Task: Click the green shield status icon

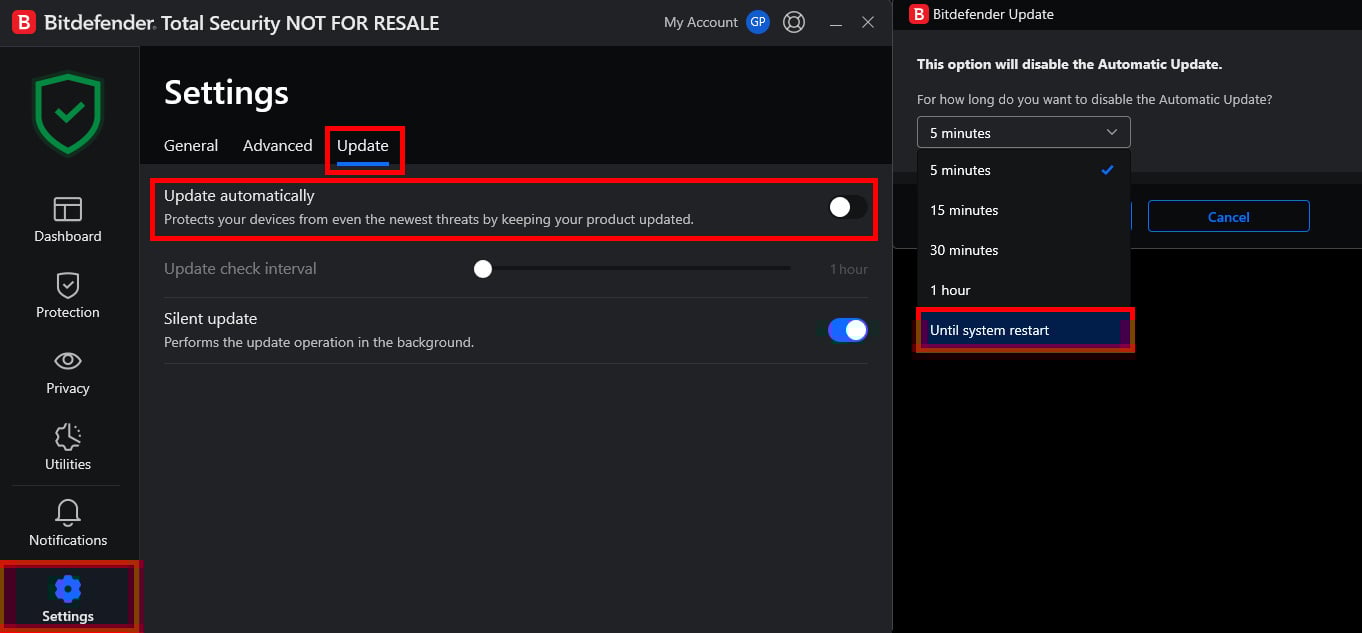Action: coord(68,114)
